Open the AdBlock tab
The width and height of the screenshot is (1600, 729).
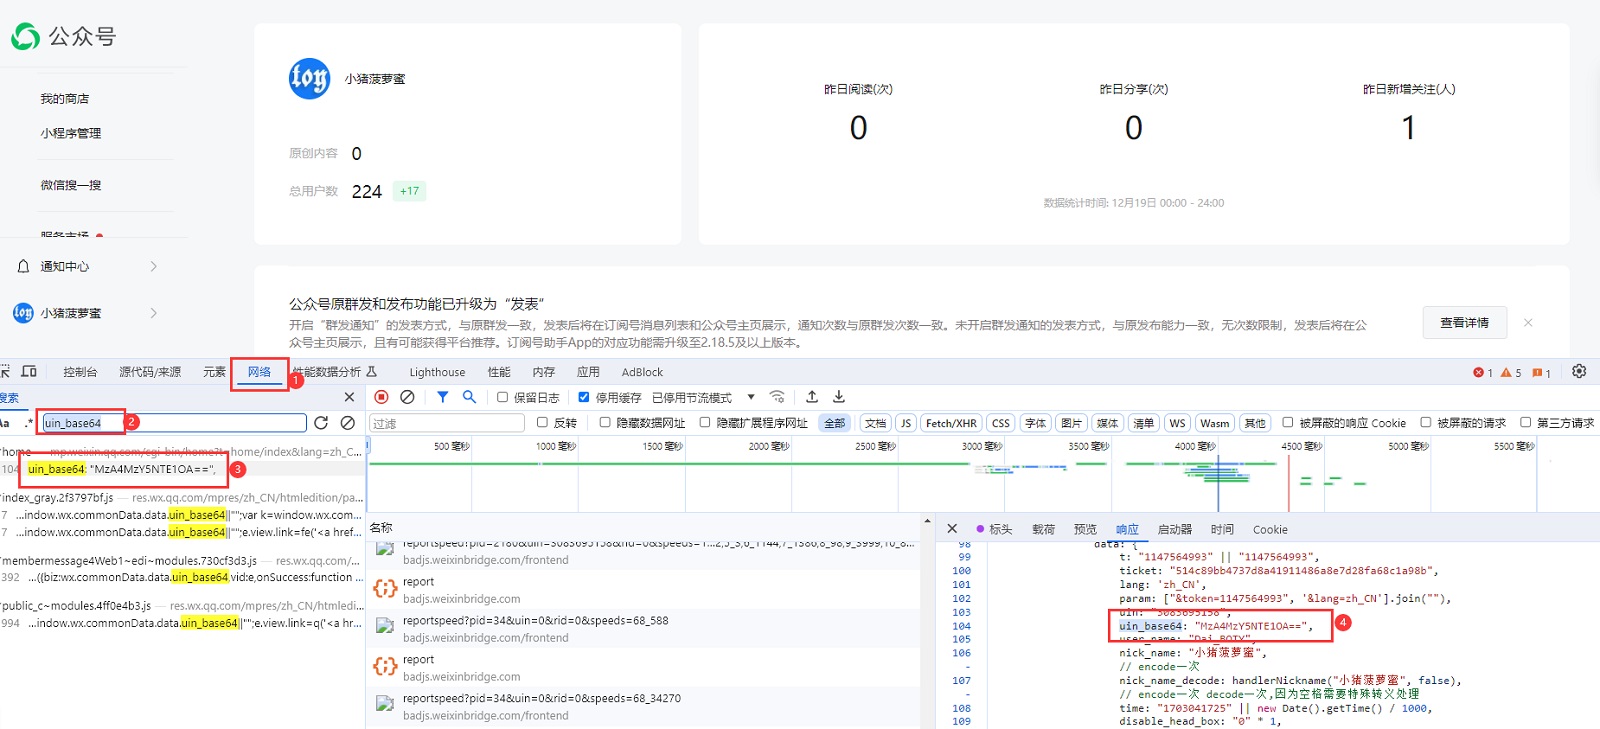click(x=642, y=372)
